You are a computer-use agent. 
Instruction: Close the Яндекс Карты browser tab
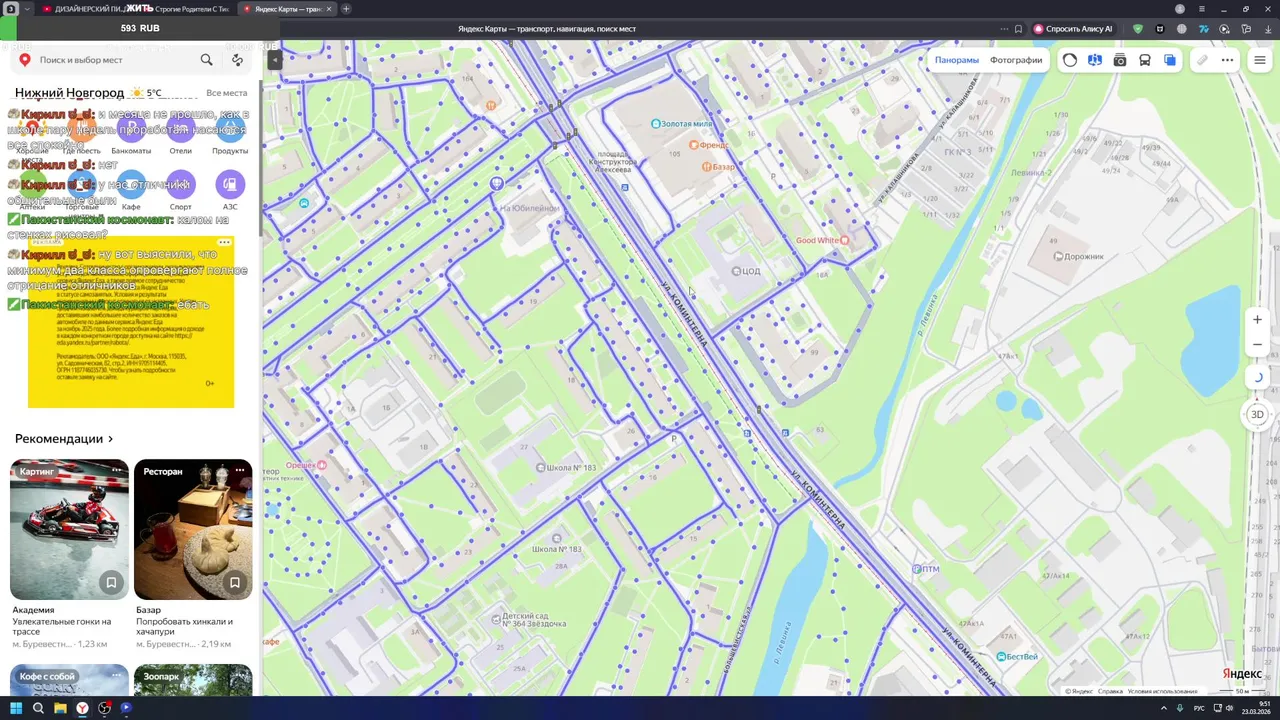tap(328, 9)
